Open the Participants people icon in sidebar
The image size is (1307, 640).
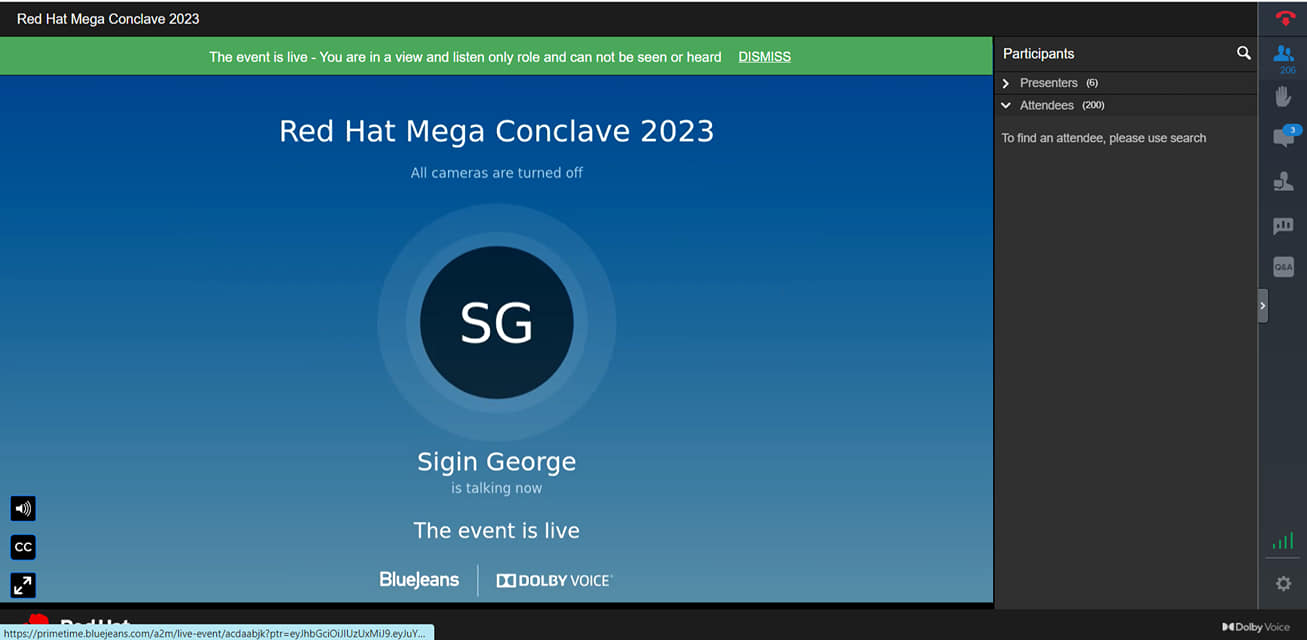[x=1285, y=54]
